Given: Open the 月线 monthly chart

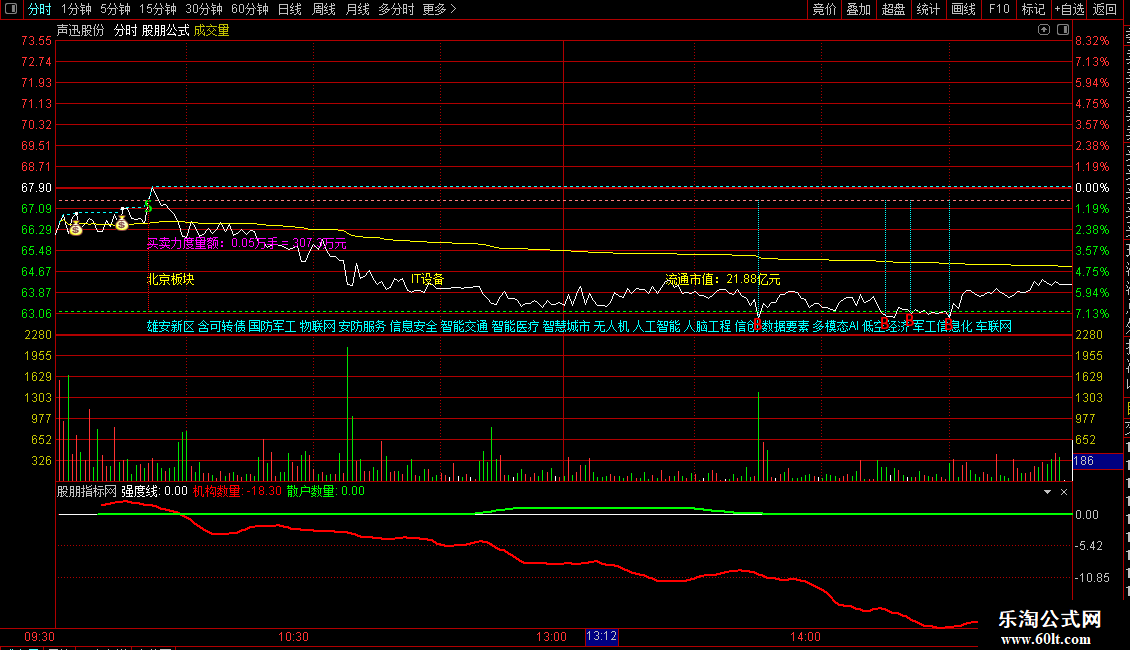Looking at the screenshot, I should point(357,9).
